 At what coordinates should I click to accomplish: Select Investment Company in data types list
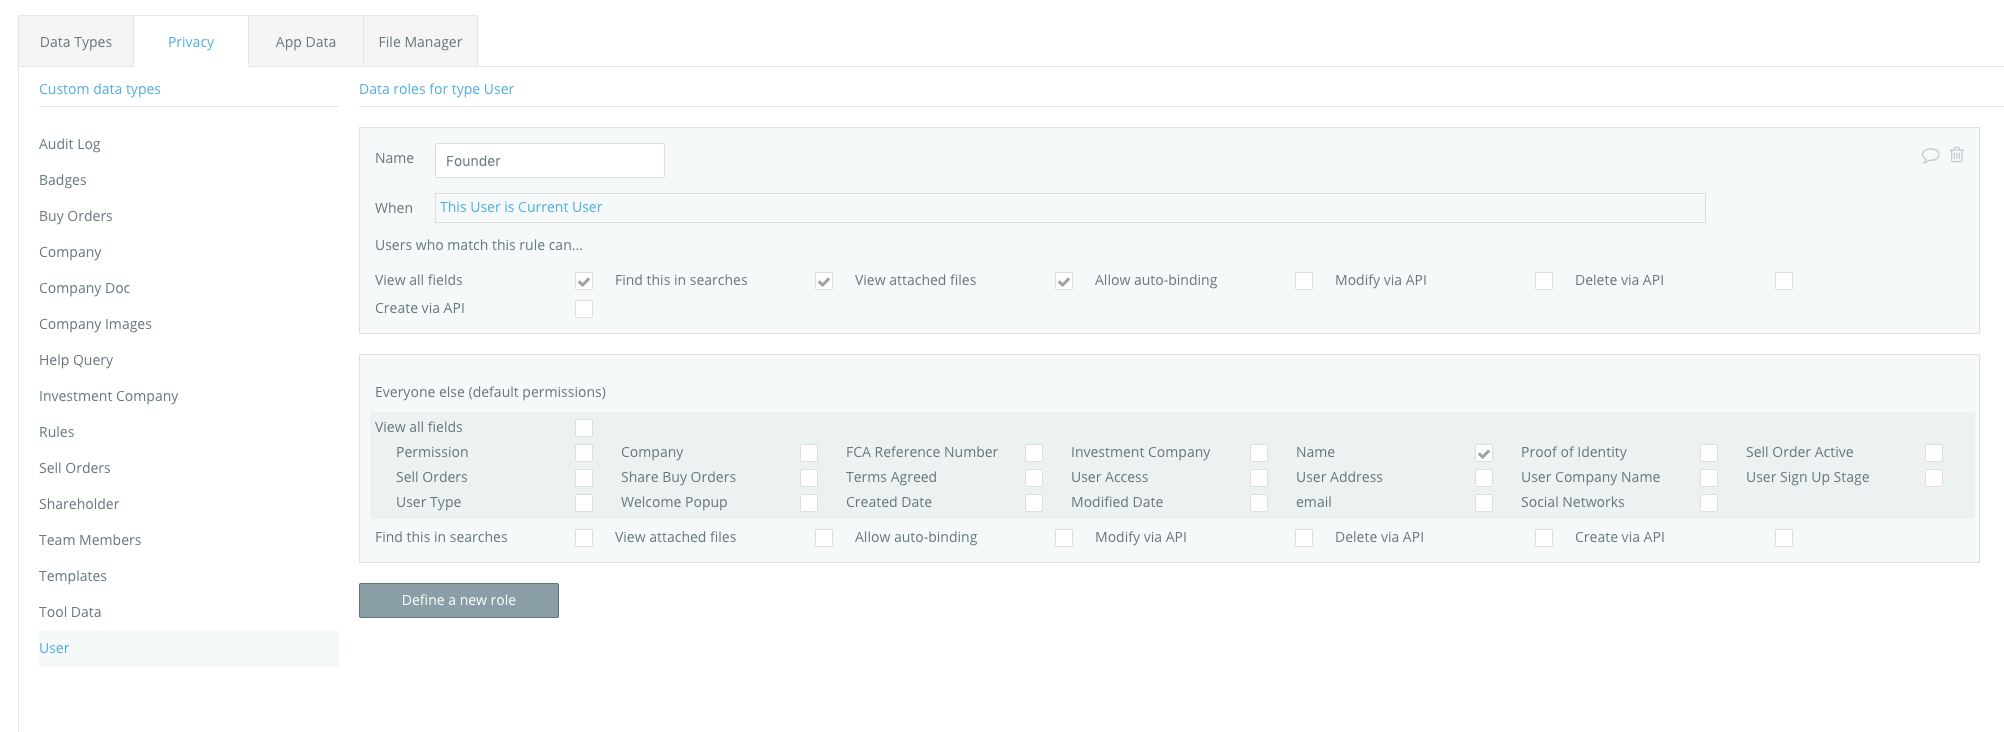click(x=108, y=396)
